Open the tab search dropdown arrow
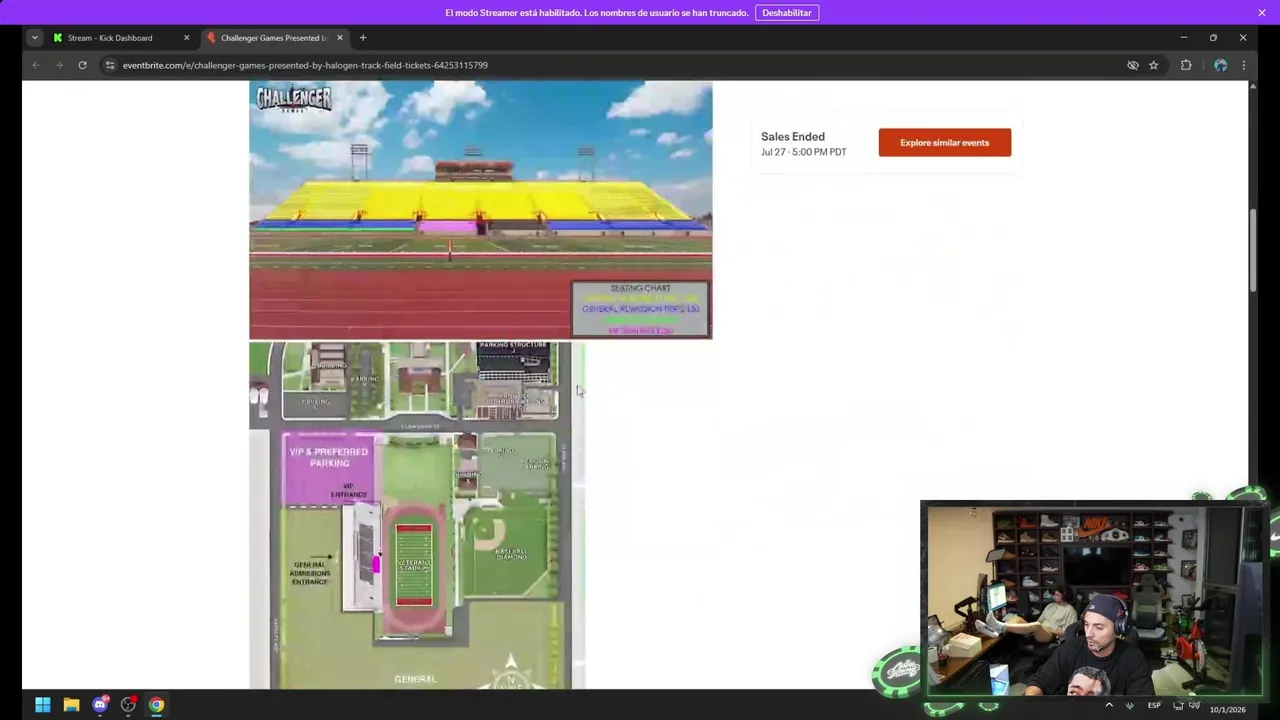Image resolution: width=1280 pixels, height=720 pixels. click(x=34, y=38)
